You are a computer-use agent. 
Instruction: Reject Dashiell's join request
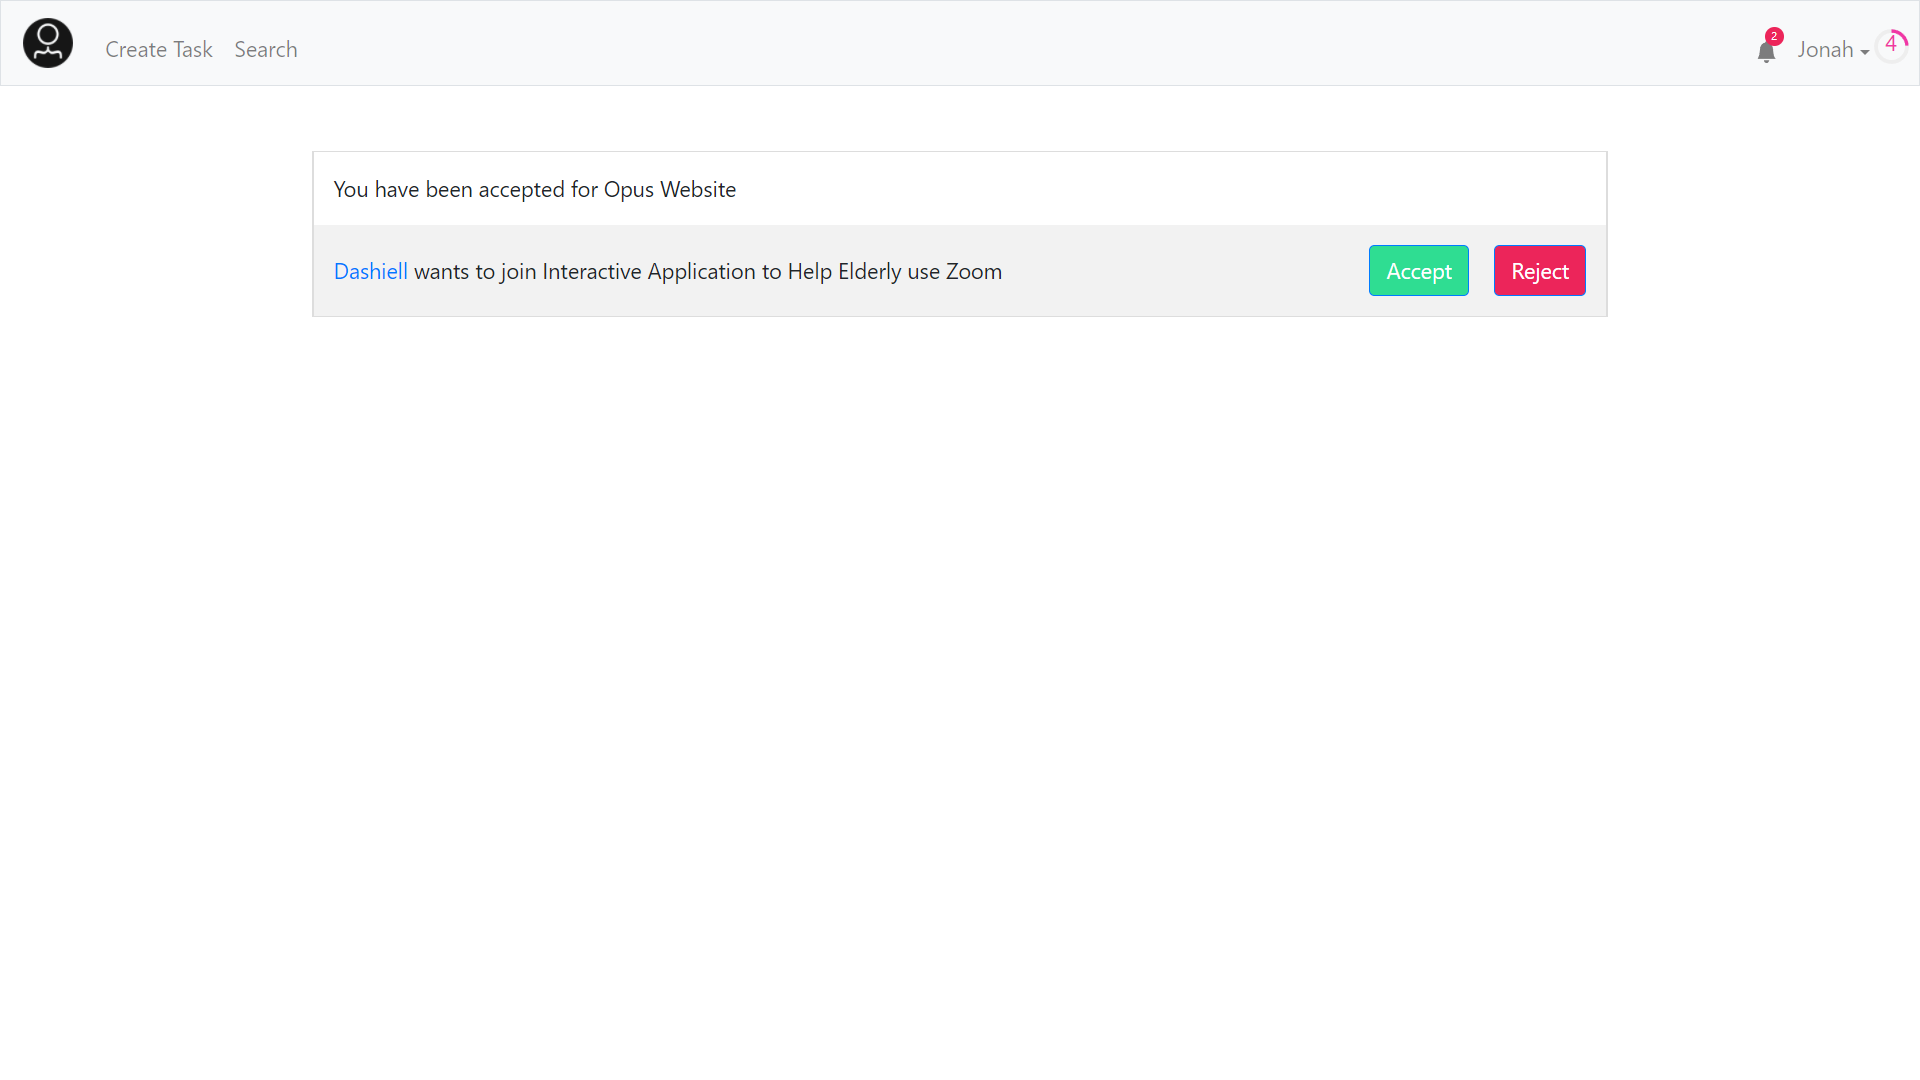tap(1539, 271)
